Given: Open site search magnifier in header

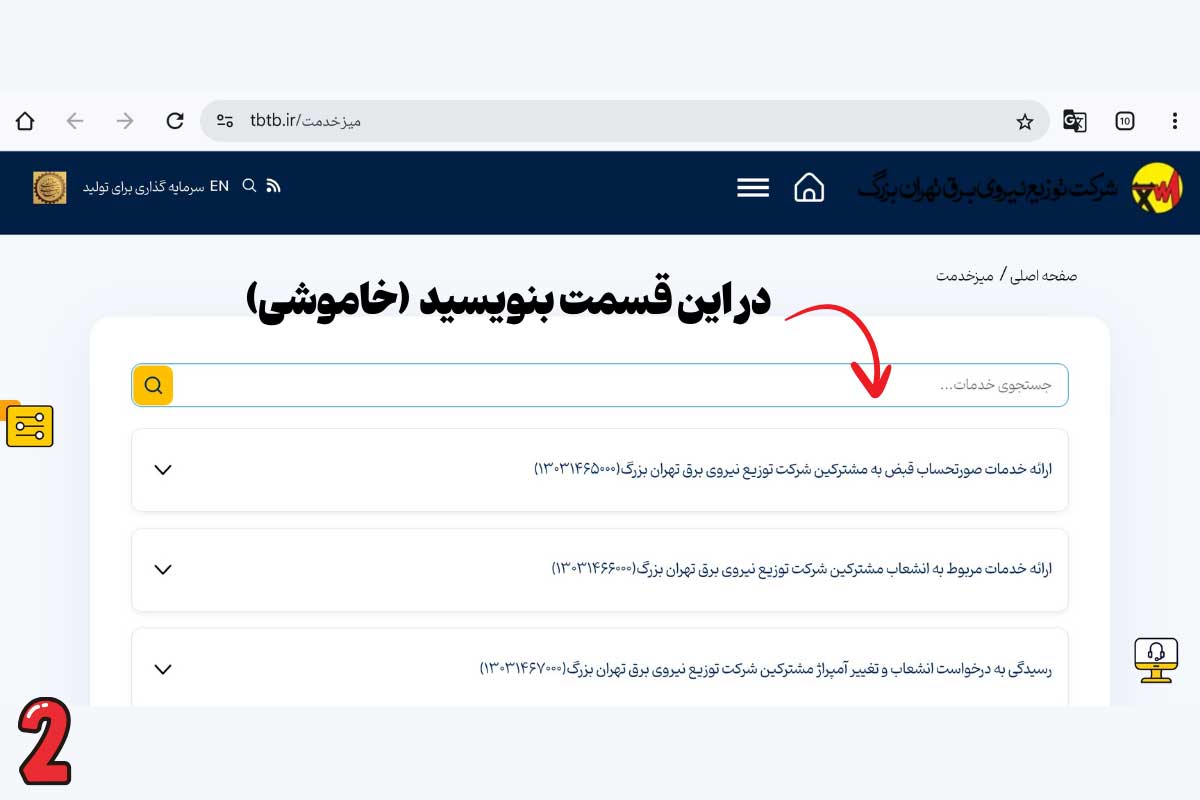Looking at the screenshot, I should pos(249,186).
